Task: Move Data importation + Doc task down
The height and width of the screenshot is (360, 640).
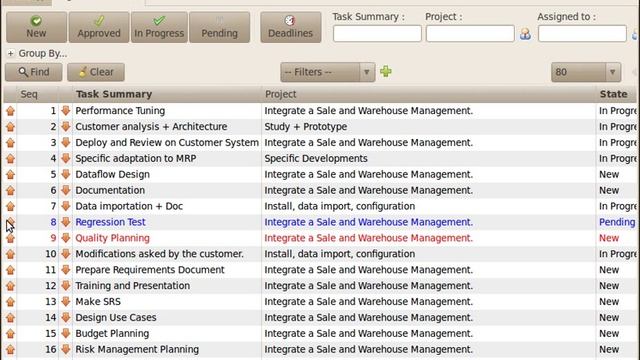Action: tap(66, 207)
